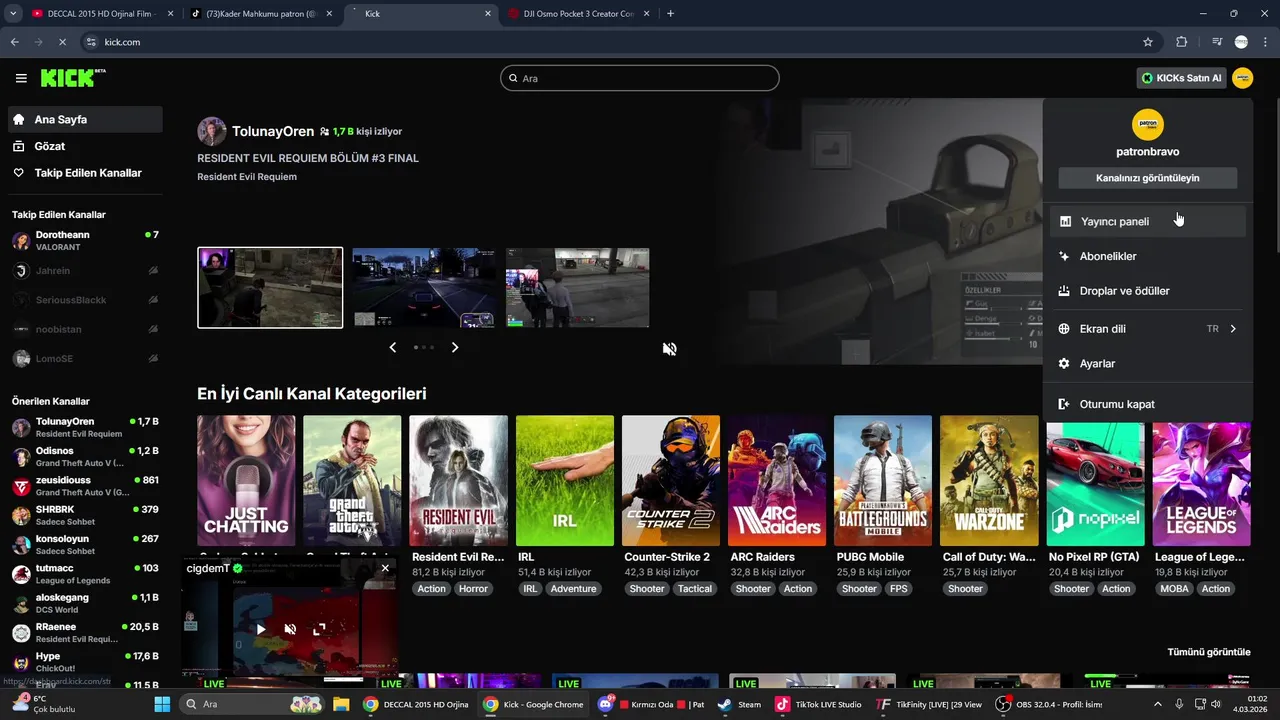Expand the Ekran dili language submenu
The image size is (1280, 720).
coord(1148,328)
